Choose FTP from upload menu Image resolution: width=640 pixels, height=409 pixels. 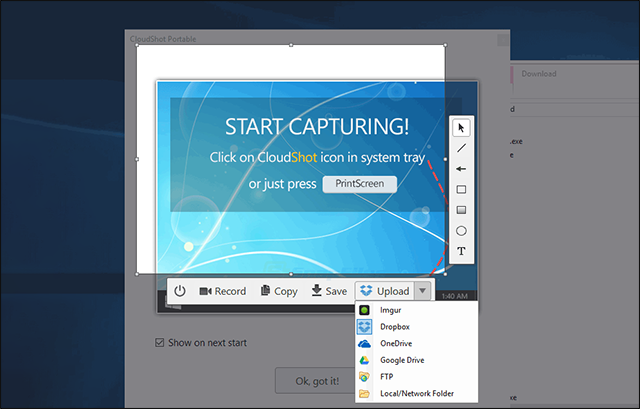click(x=416, y=377)
